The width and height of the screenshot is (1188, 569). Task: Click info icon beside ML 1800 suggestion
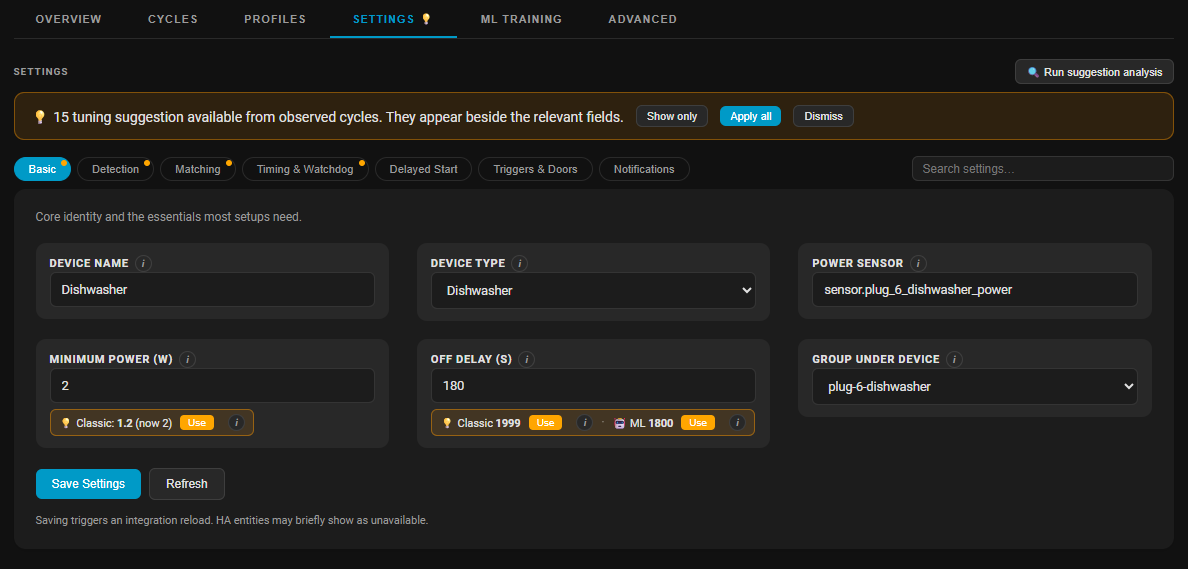coord(737,423)
